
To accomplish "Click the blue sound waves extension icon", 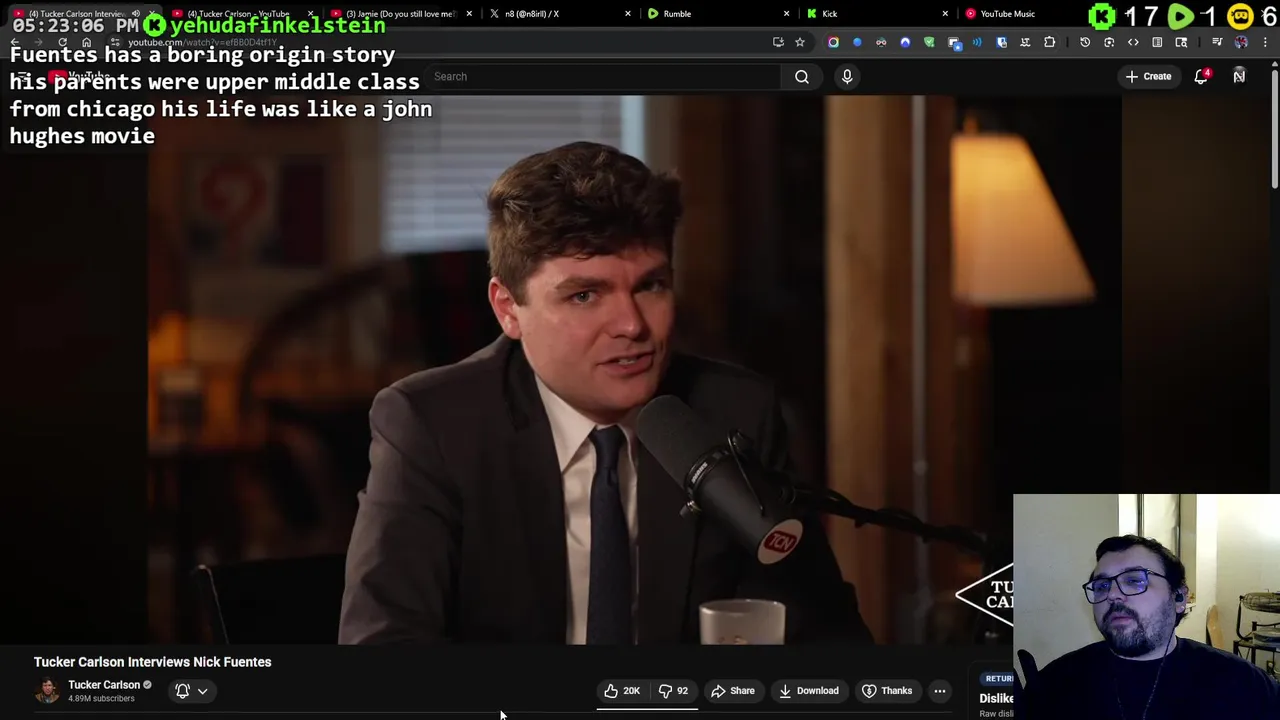I will coord(977,42).
